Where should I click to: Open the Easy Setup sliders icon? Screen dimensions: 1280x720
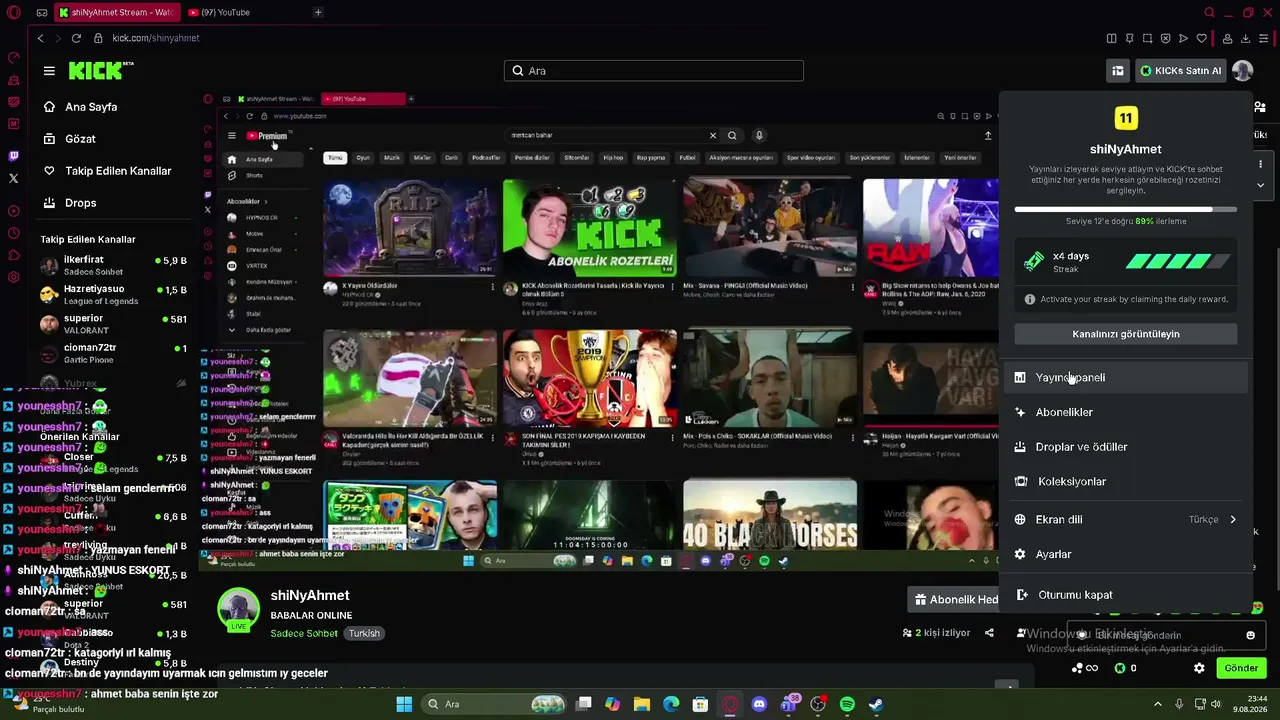coord(1264,38)
